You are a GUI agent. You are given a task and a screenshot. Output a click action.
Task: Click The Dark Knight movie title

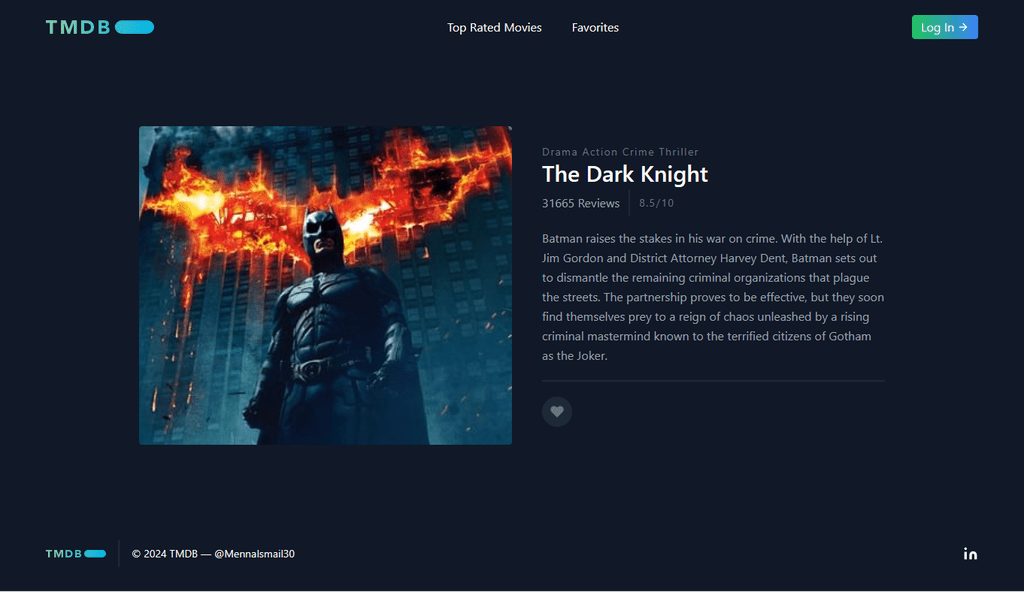point(625,174)
